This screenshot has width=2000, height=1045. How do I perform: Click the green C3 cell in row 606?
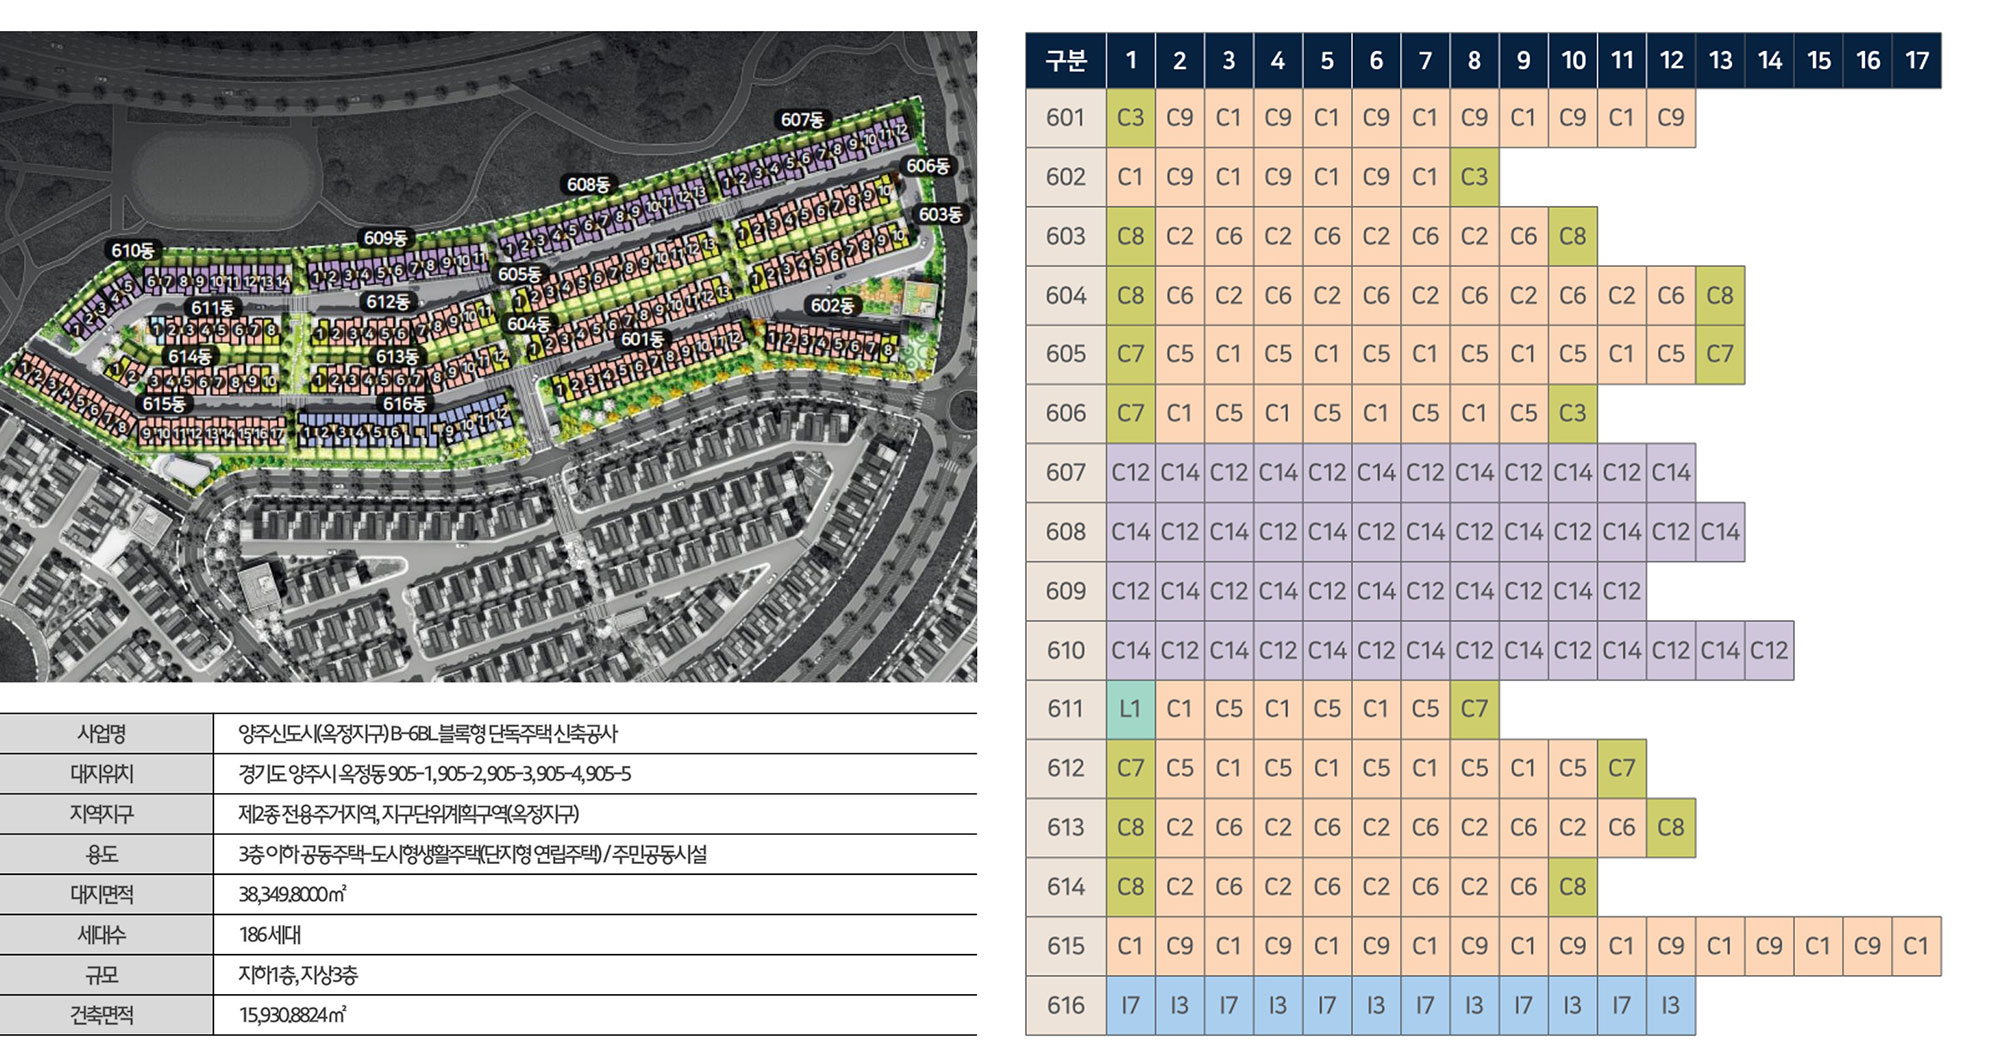point(1572,413)
